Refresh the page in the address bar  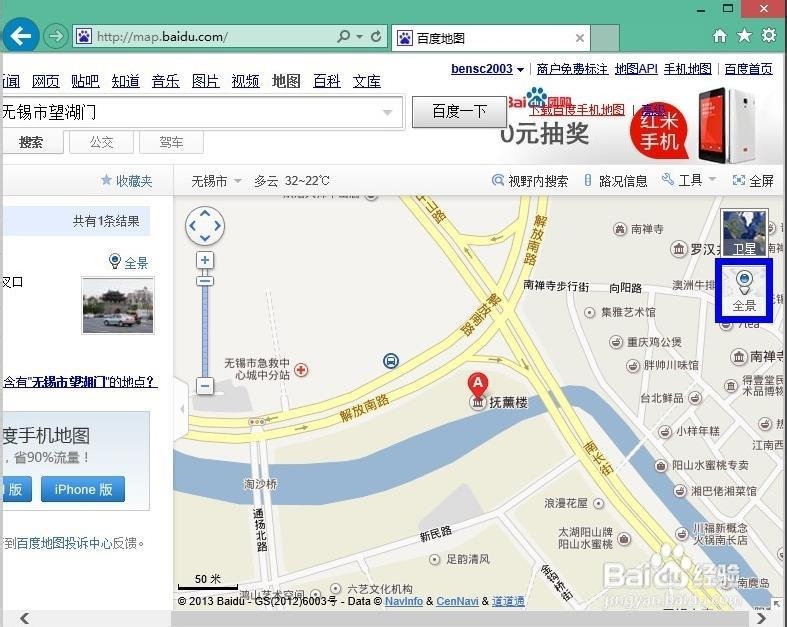(x=376, y=36)
